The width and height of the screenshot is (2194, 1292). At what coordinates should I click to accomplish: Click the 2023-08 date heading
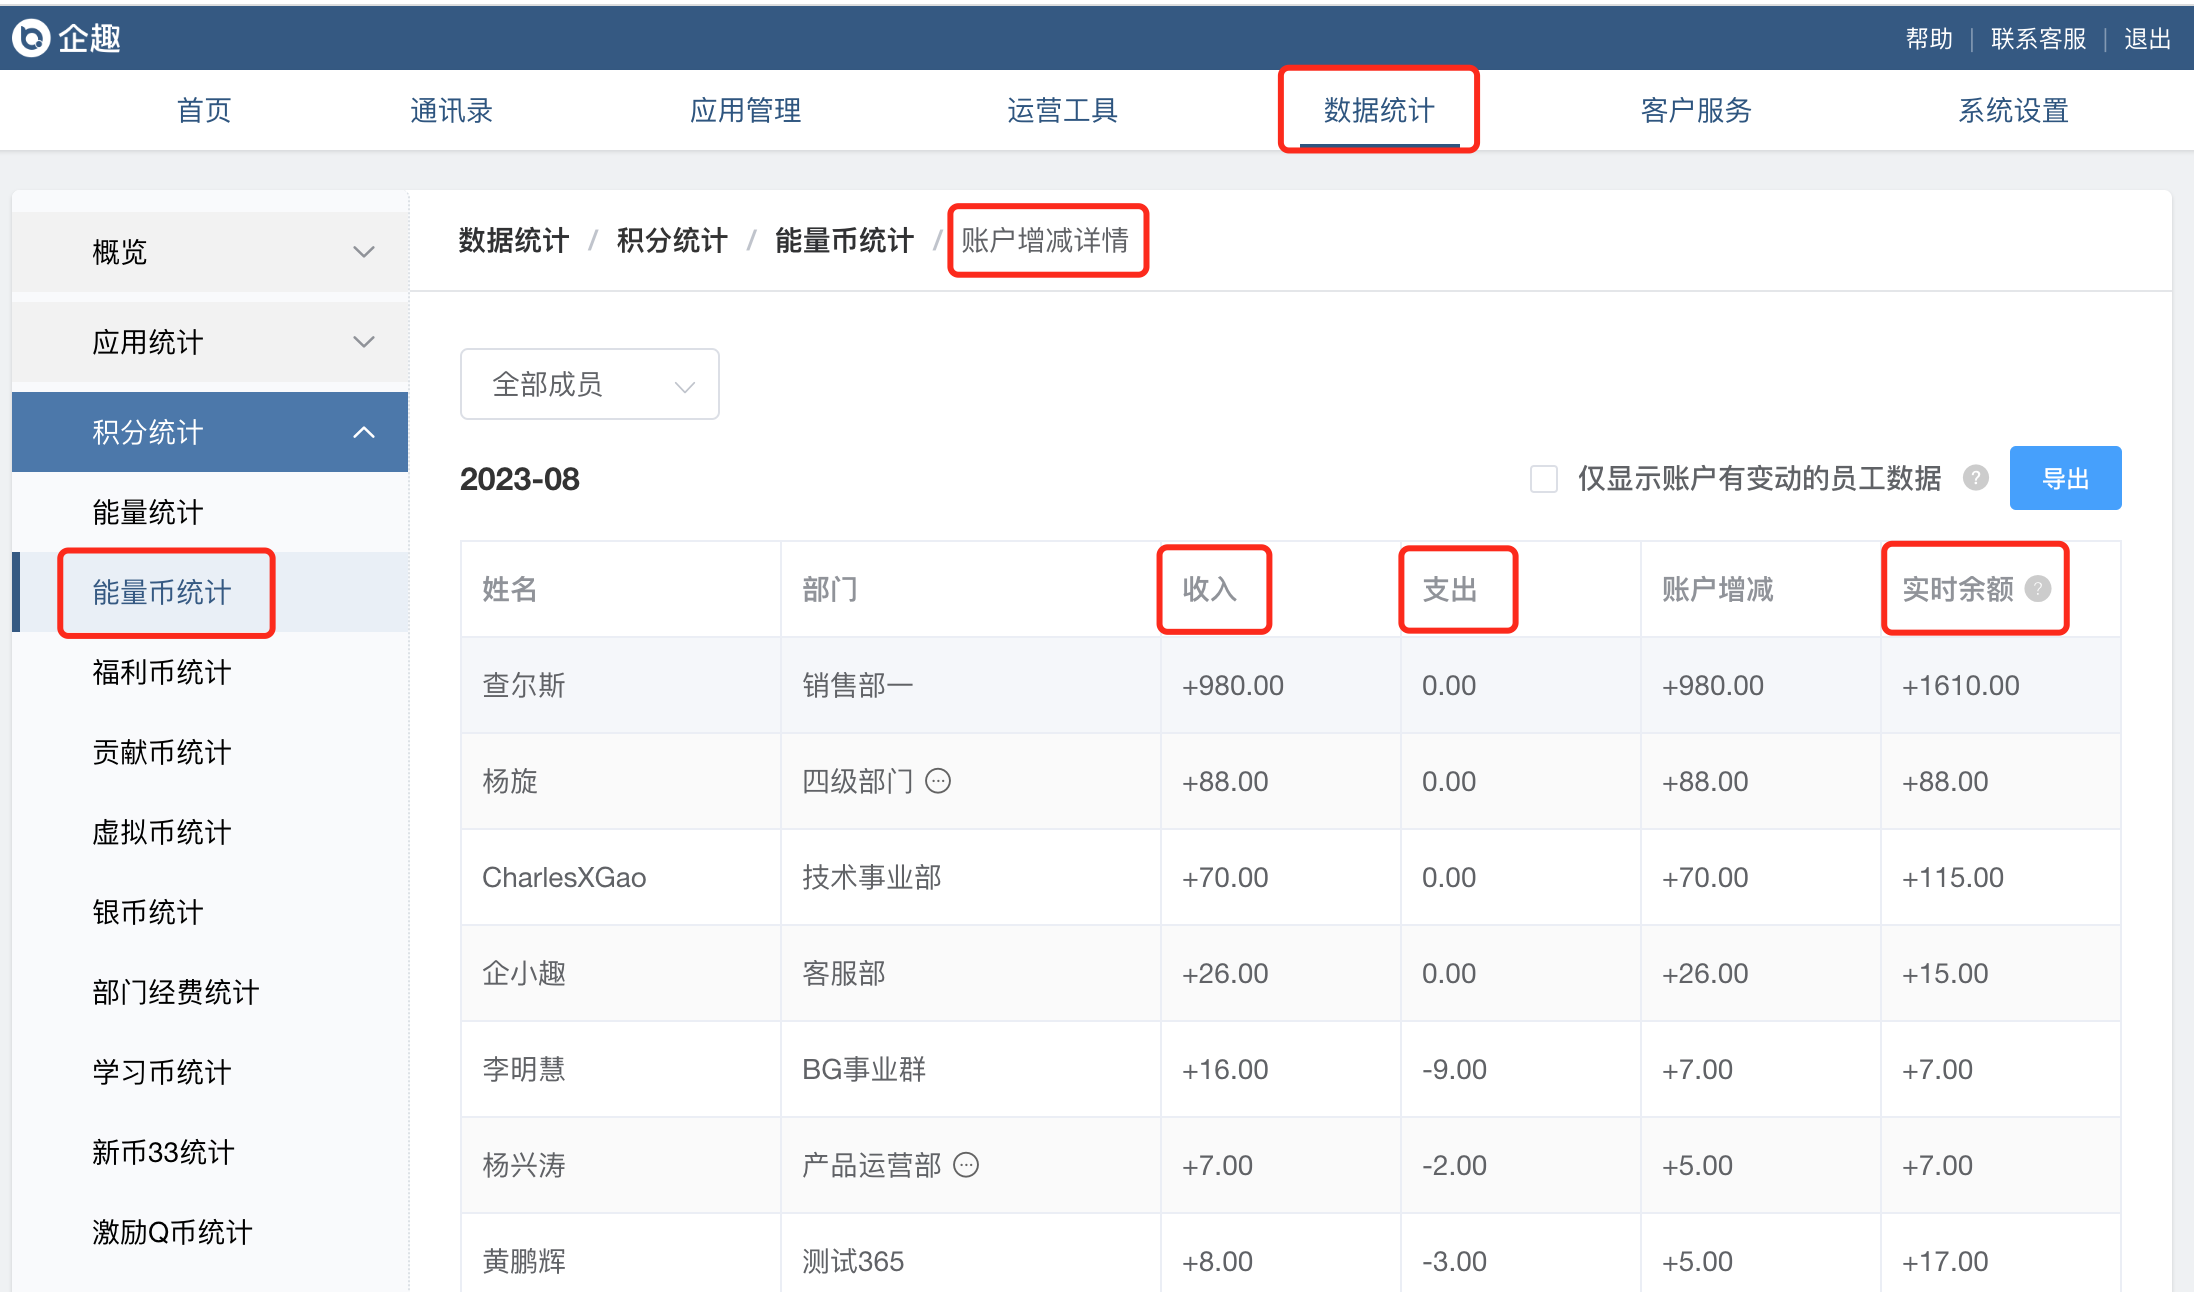pyautogui.click(x=520, y=479)
